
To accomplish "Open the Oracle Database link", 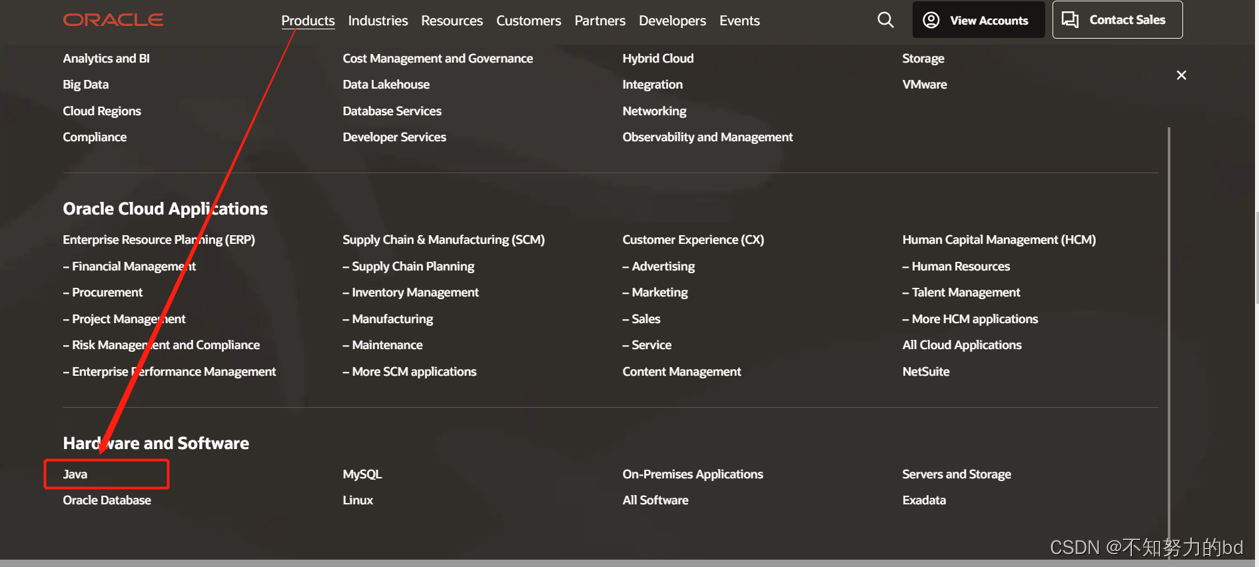I will [x=107, y=500].
